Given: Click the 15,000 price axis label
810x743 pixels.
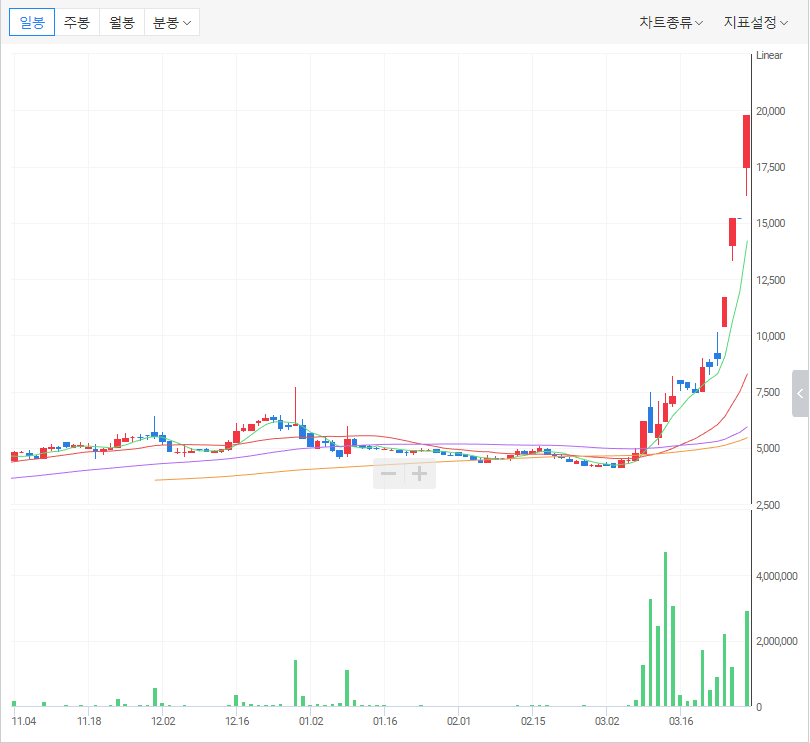Looking at the screenshot, I should coord(770,223).
